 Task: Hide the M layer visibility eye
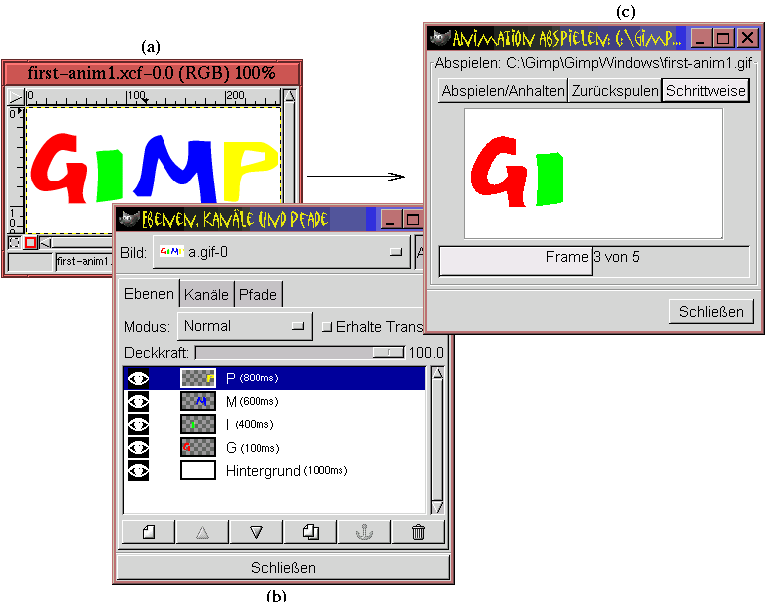(x=138, y=401)
